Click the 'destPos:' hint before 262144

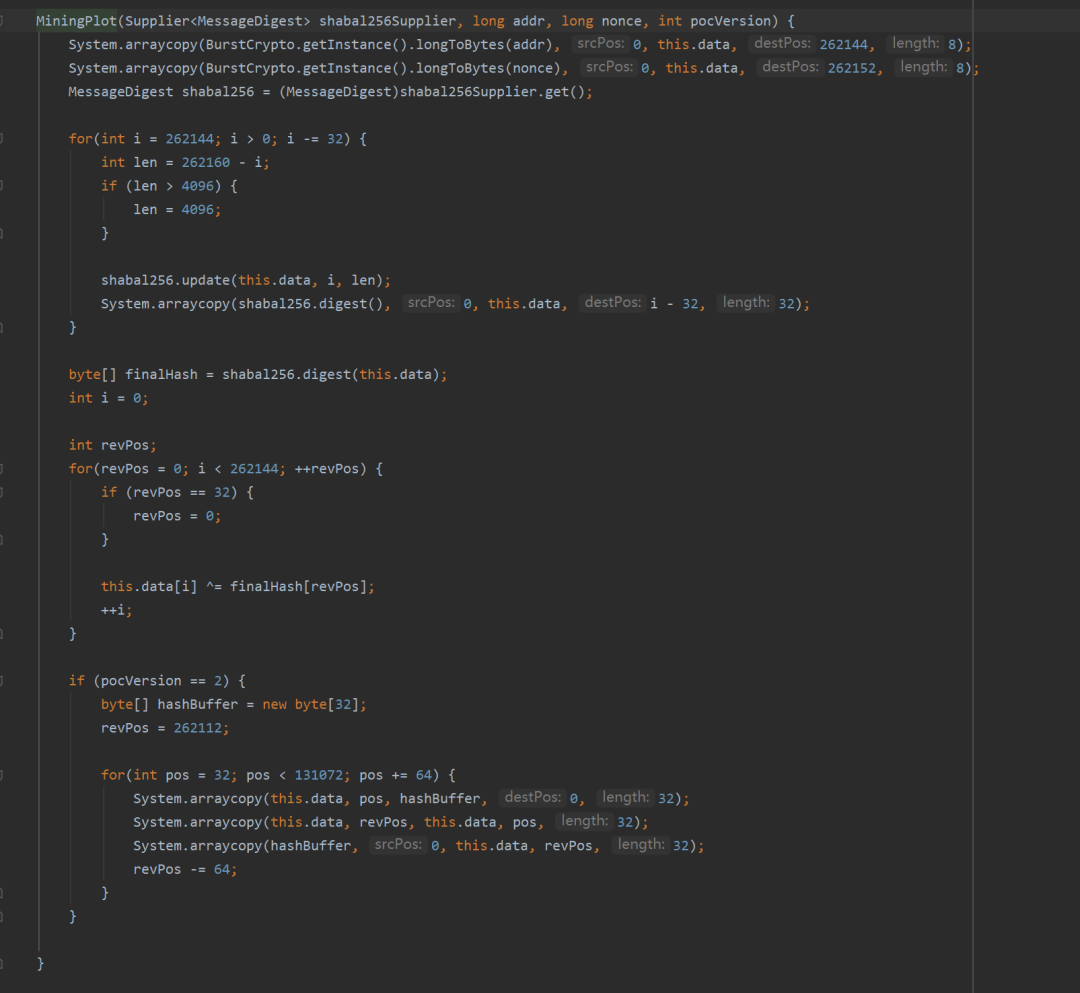[x=780, y=44]
